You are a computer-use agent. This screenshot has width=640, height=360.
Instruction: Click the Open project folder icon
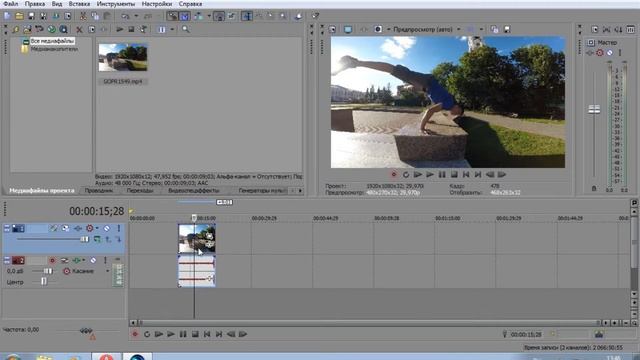click(x=19, y=16)
